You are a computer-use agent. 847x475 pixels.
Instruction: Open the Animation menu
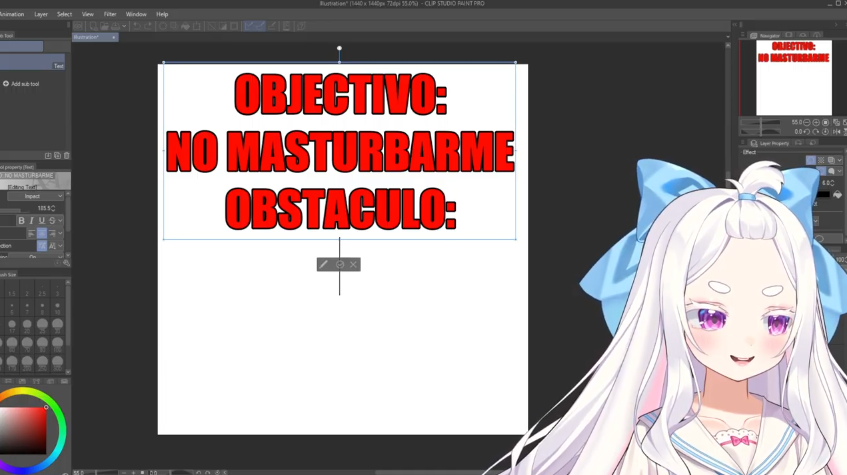click(12, 14)
